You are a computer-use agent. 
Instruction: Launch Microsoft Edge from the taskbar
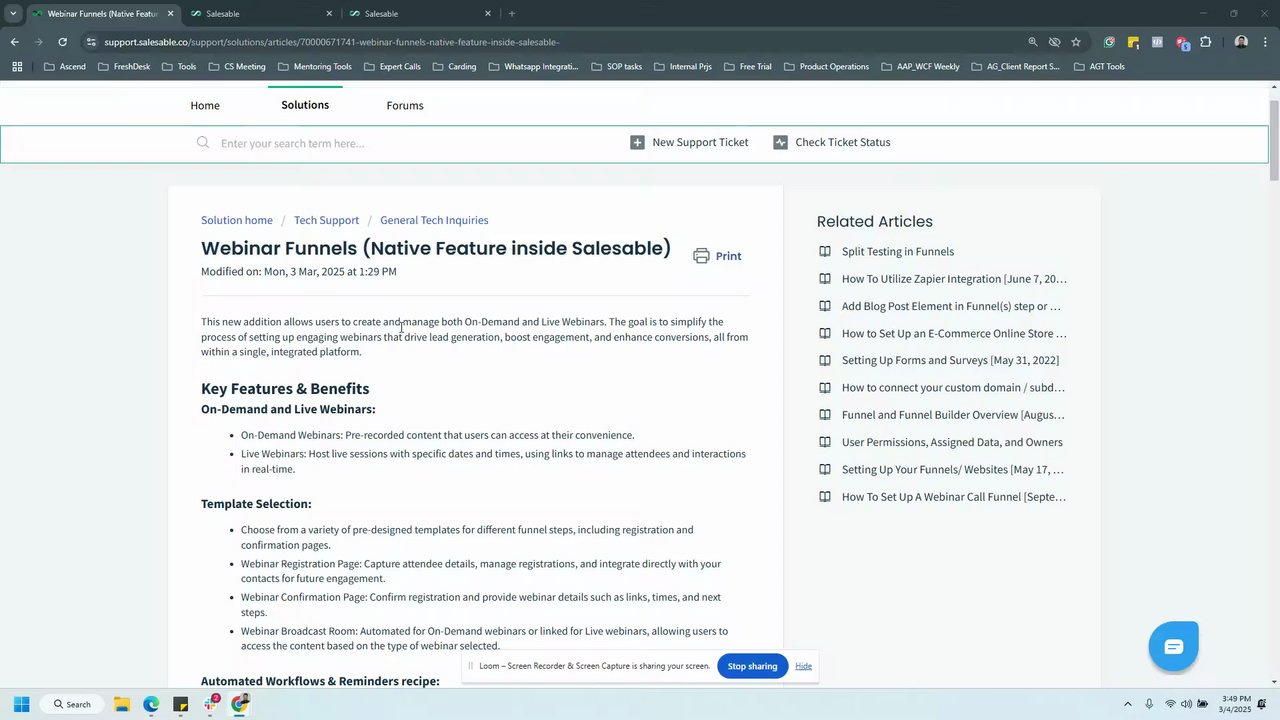[151, 704]
